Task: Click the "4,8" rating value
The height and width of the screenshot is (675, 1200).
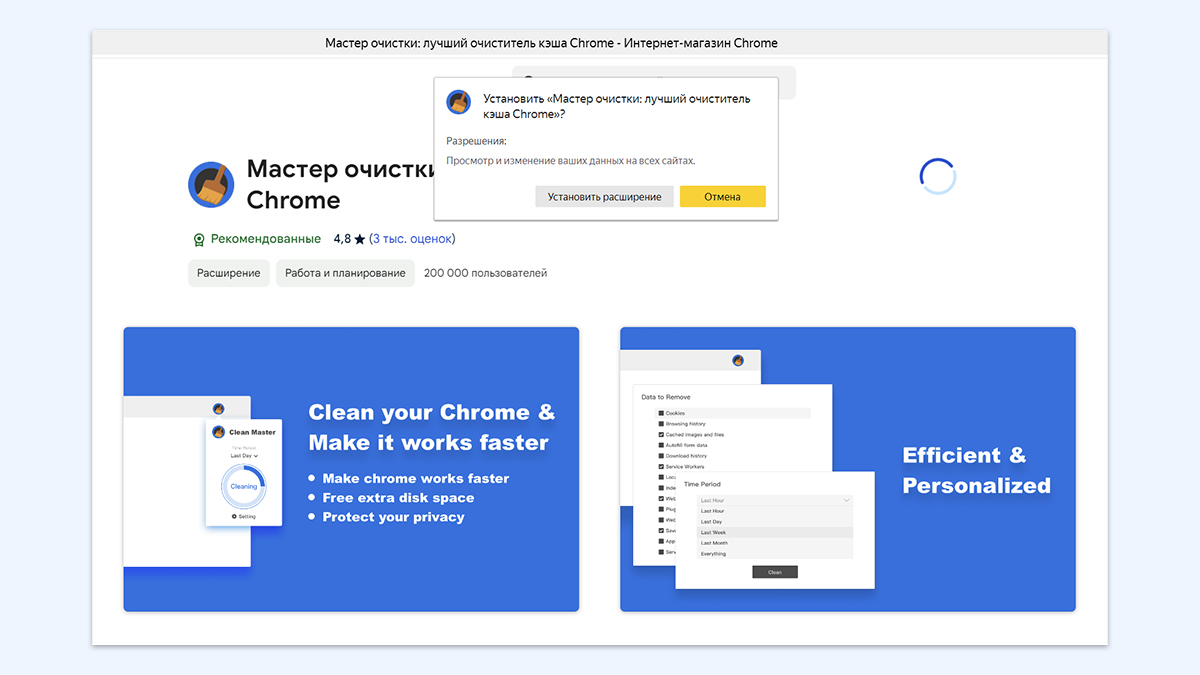Action: point(342,239)
